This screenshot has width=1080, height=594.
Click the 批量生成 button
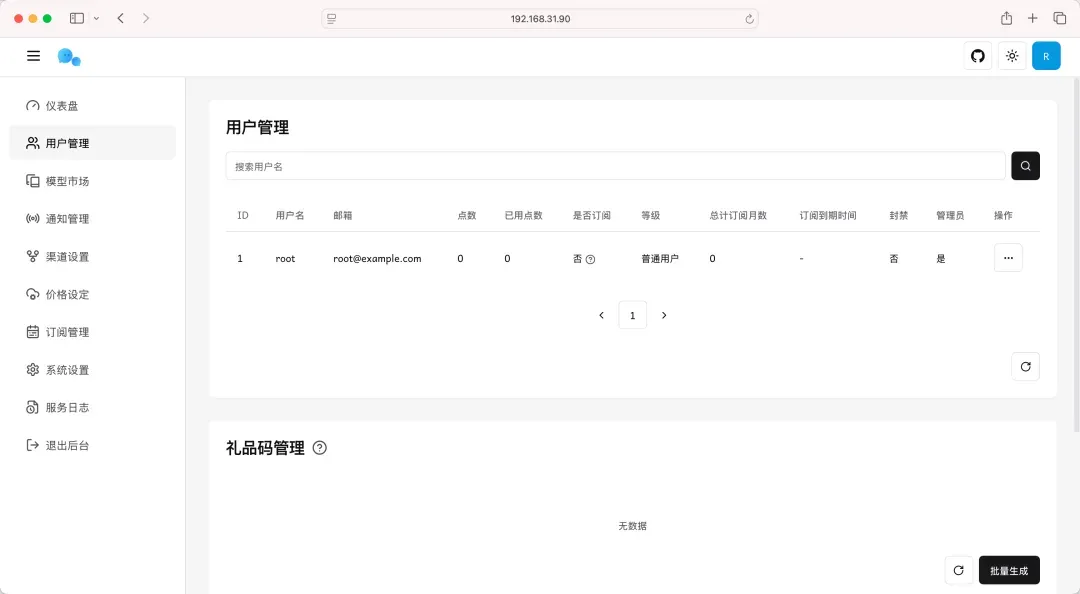tap(1009, 570)
